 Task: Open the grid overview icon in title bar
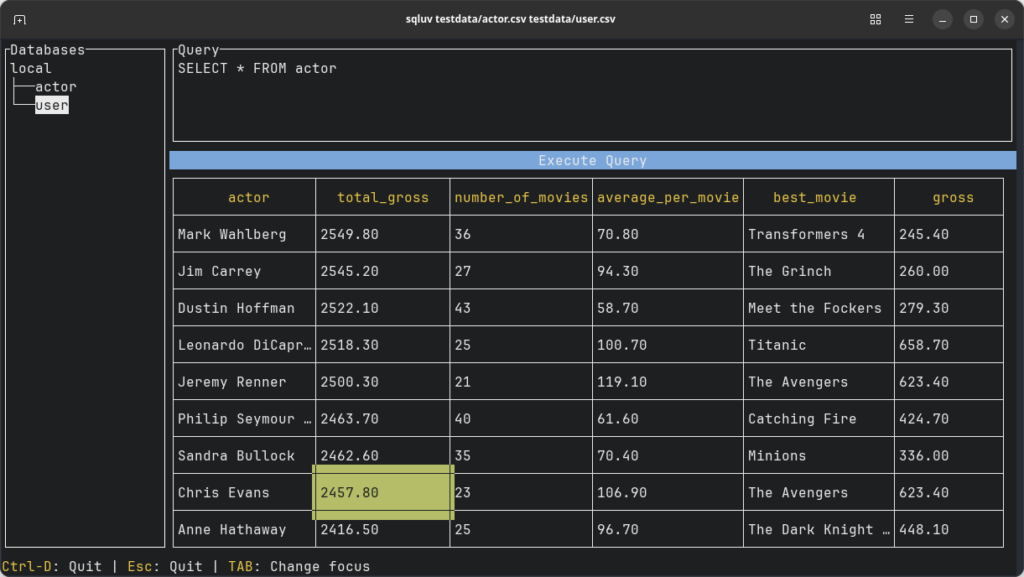875,20
